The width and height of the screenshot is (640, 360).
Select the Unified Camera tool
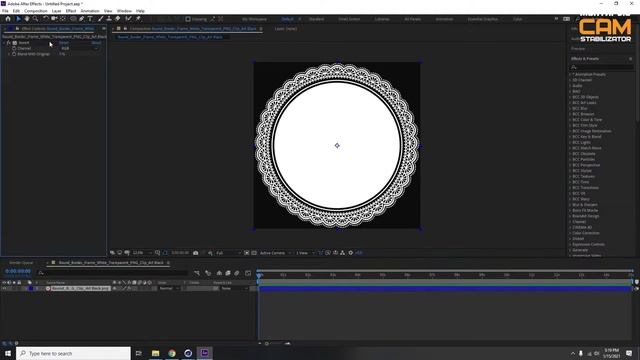tap(54, 19)
